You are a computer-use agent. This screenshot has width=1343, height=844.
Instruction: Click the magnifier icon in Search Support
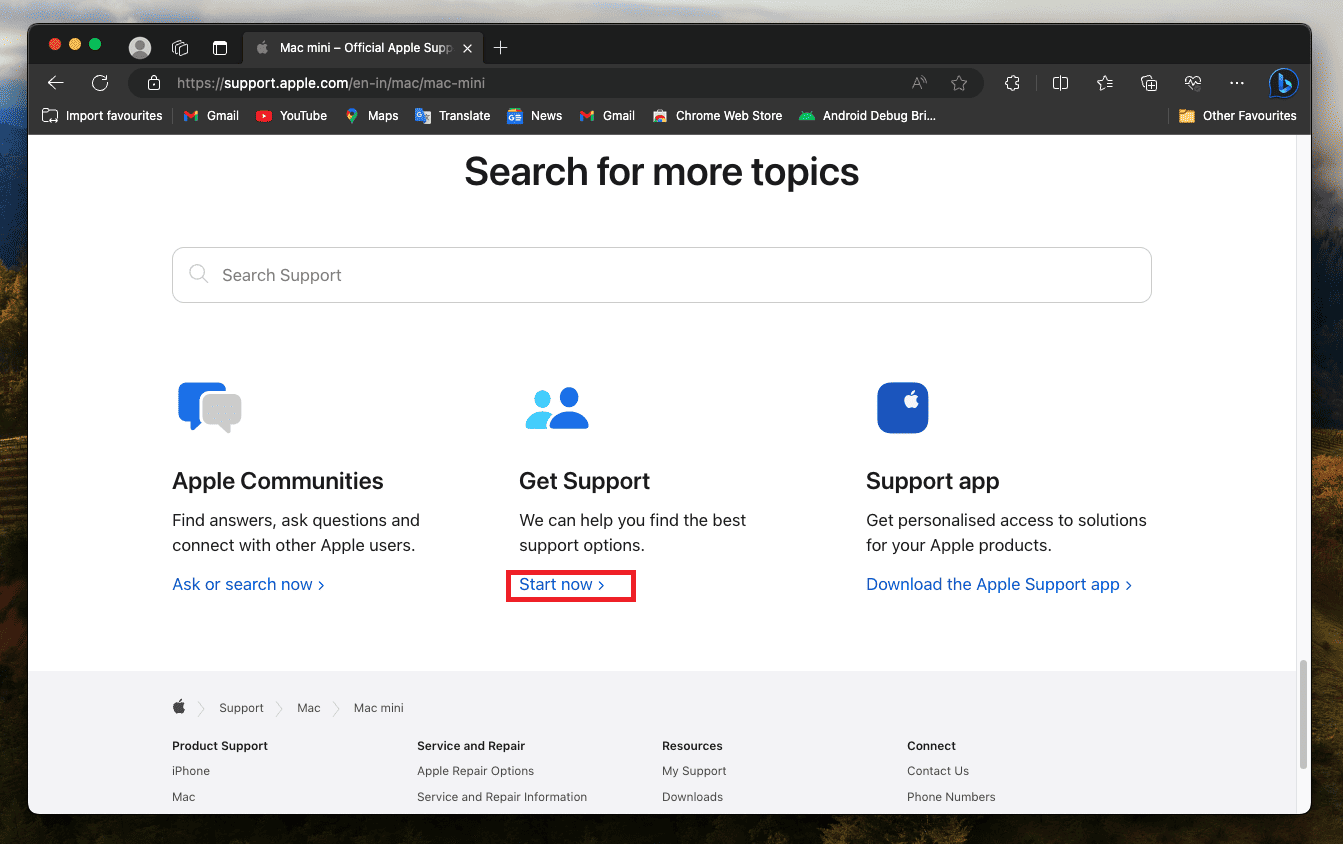point(199,274)
